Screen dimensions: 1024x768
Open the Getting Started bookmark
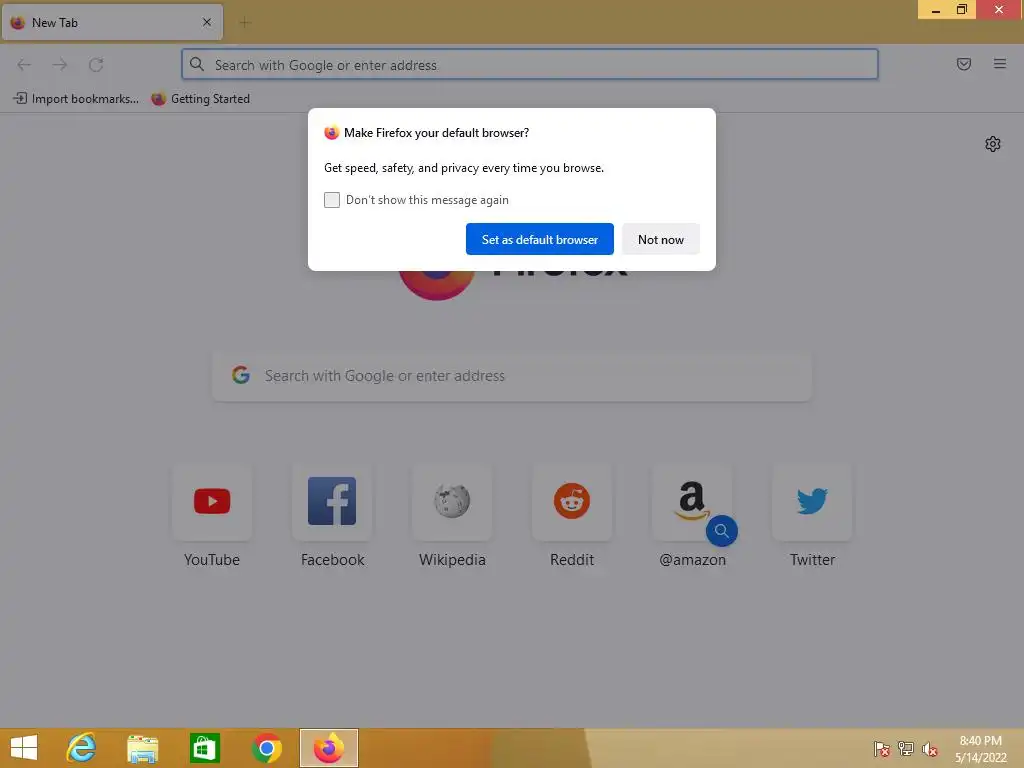pos(200,99)
